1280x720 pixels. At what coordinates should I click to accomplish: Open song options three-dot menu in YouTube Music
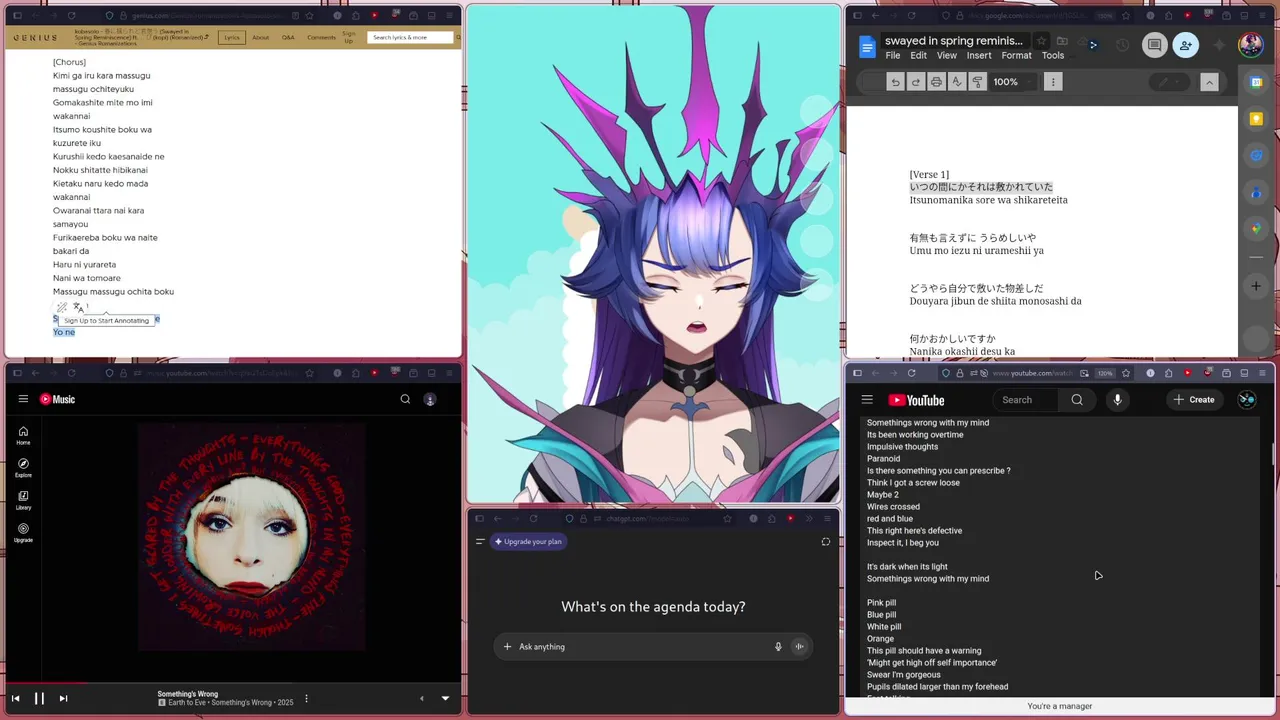[306, 698]
